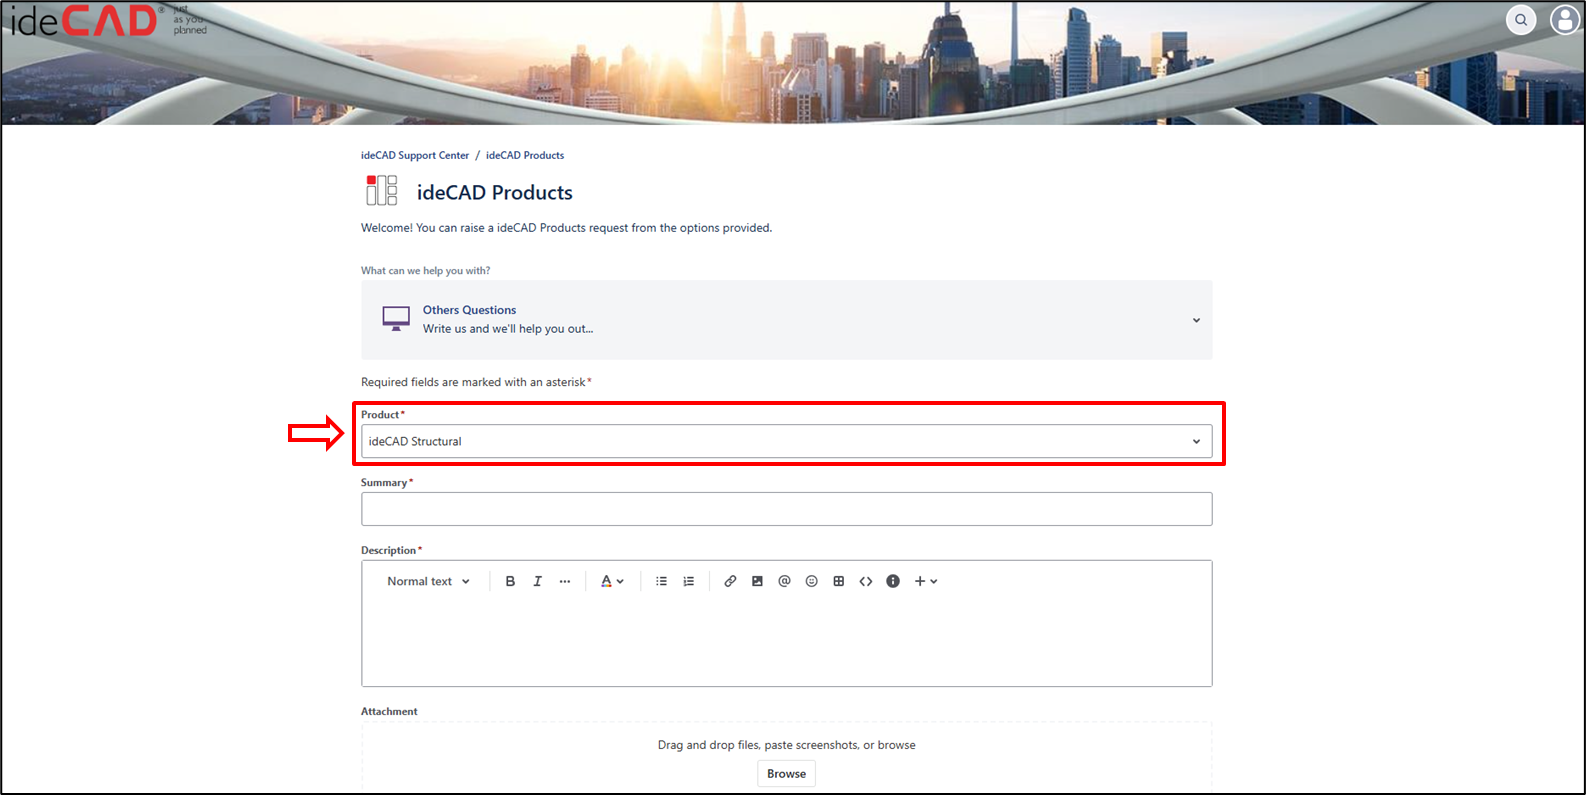Click the ideCAD Products heading
The width and height of the screenshot is (1586, 795).
[495, 192]
